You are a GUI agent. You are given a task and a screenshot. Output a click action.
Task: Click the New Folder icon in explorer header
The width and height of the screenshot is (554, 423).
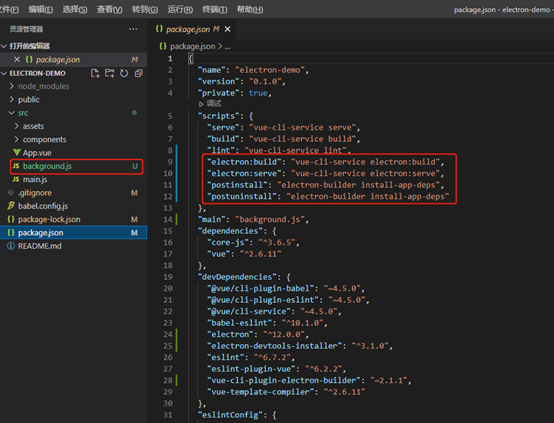110,73
